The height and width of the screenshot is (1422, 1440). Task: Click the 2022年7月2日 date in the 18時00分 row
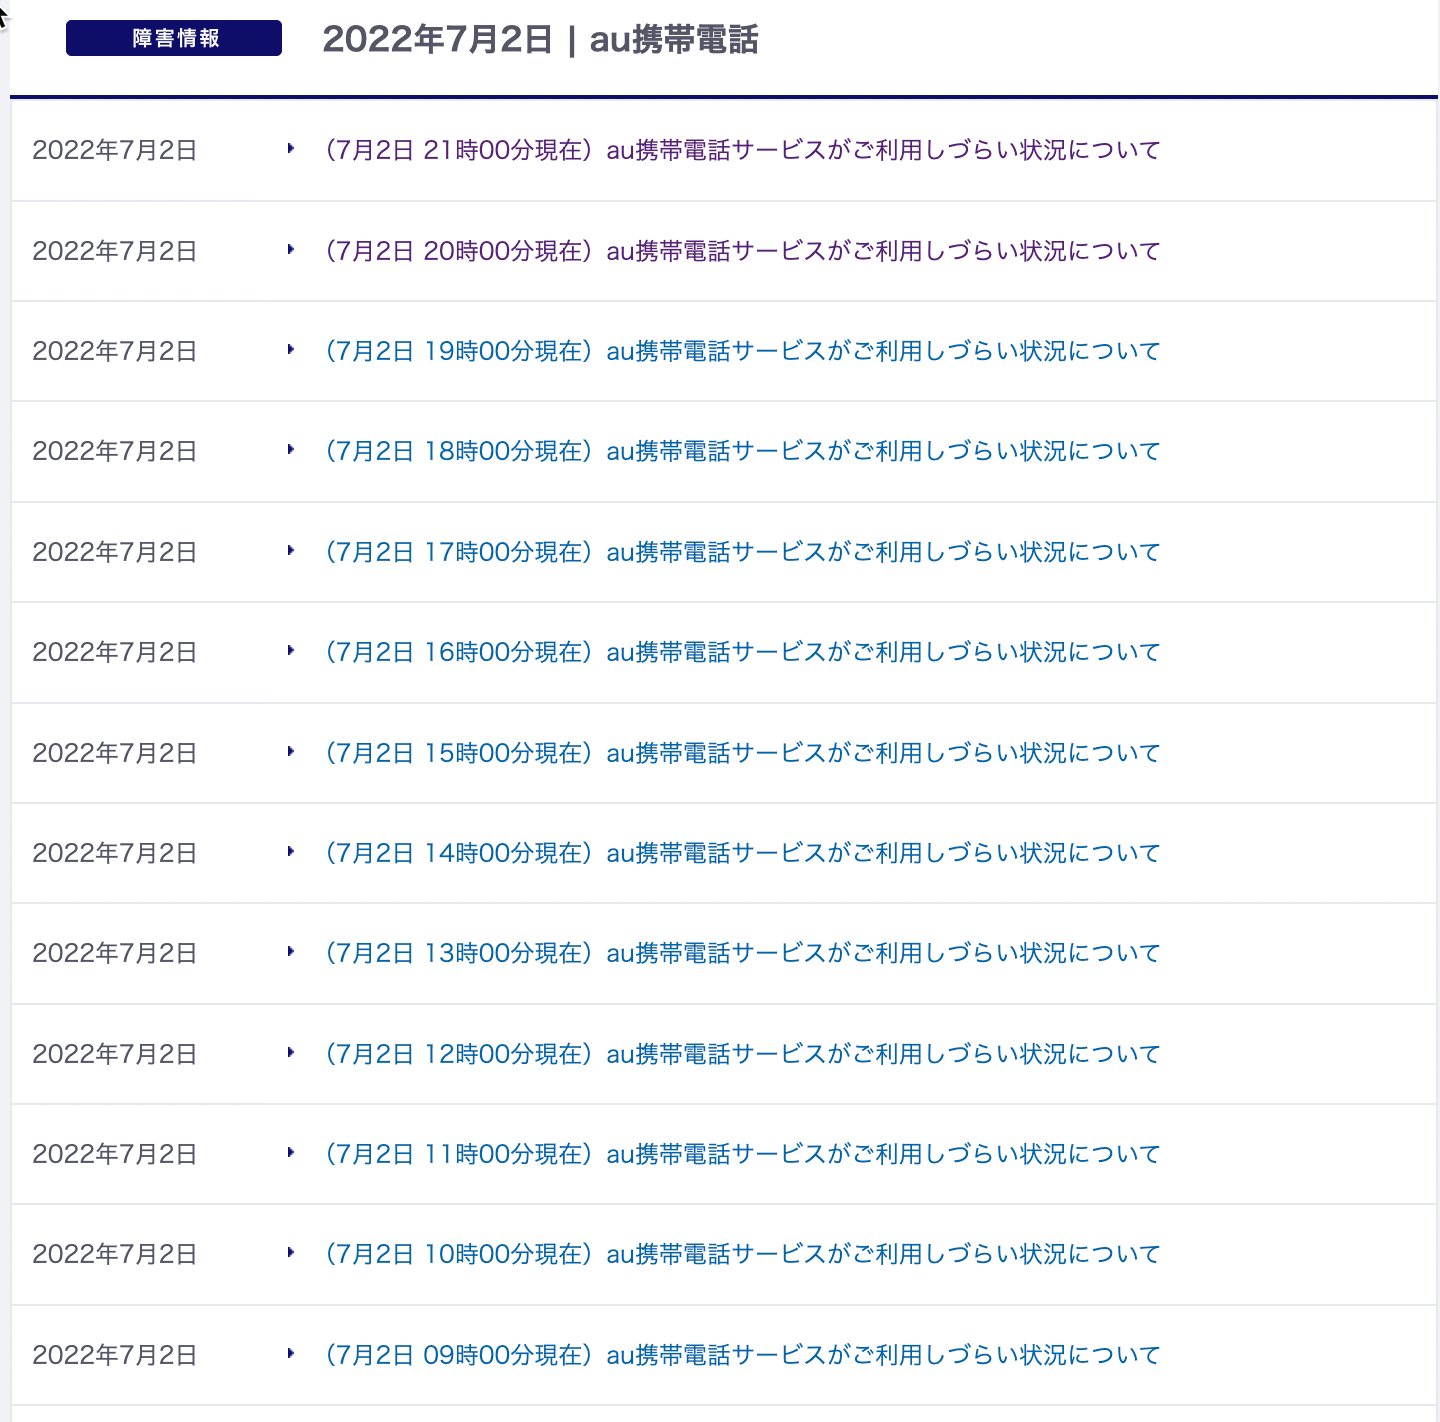(x=114, y=451)
